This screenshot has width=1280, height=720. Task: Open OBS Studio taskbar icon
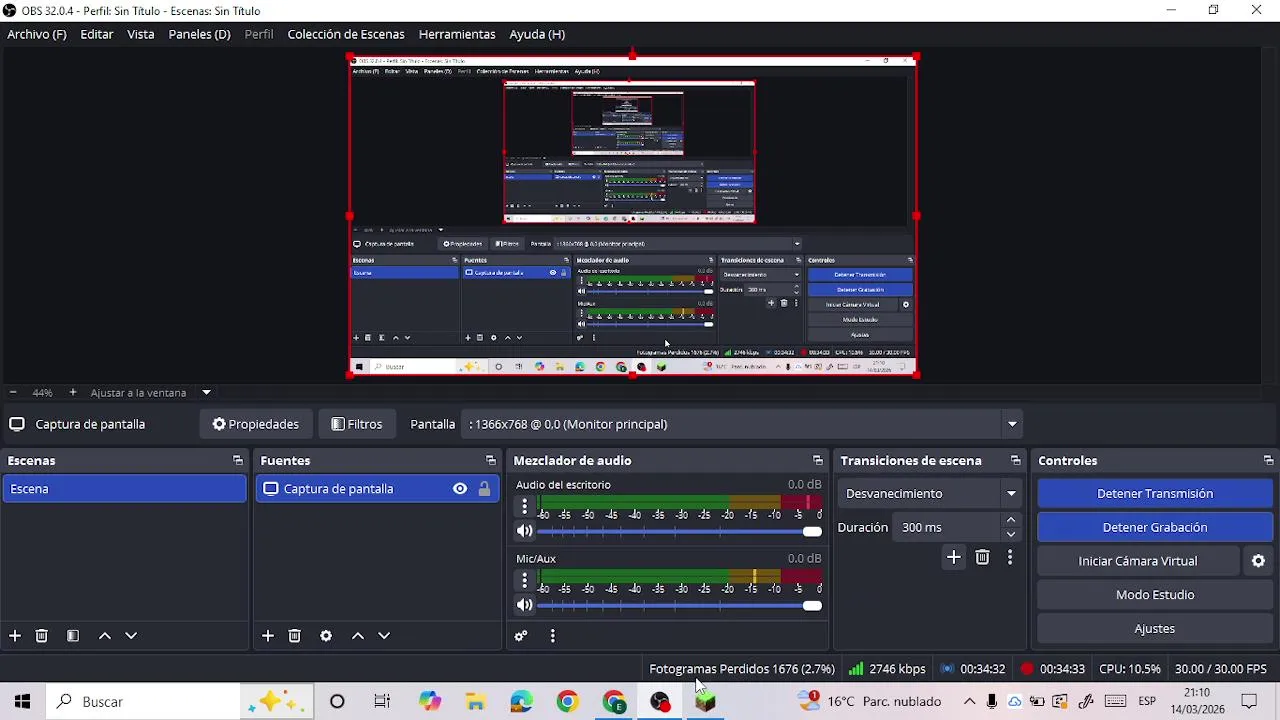pos(660,702)
